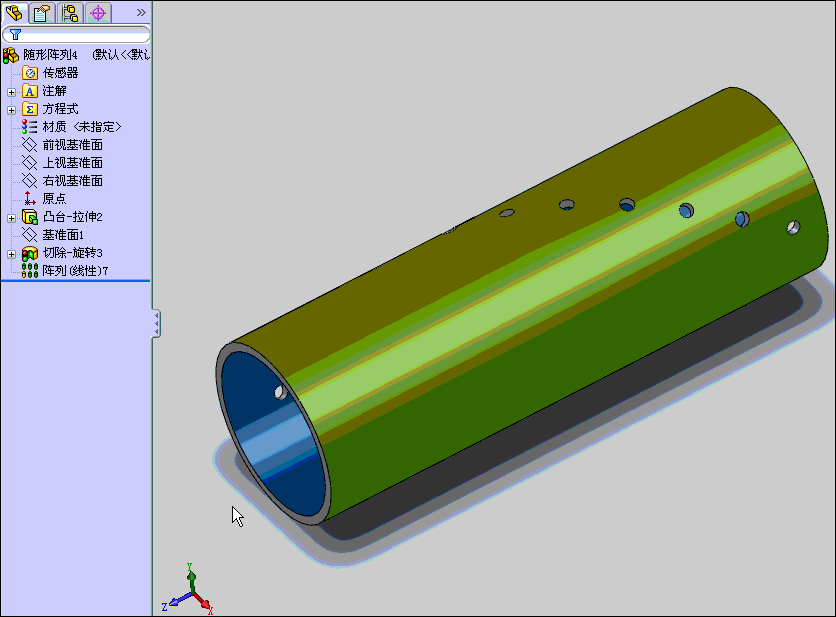Click the 前视基准面 label
Image resolution: width=836 pixels, height=617 pixels.
[x=73, y=145]
